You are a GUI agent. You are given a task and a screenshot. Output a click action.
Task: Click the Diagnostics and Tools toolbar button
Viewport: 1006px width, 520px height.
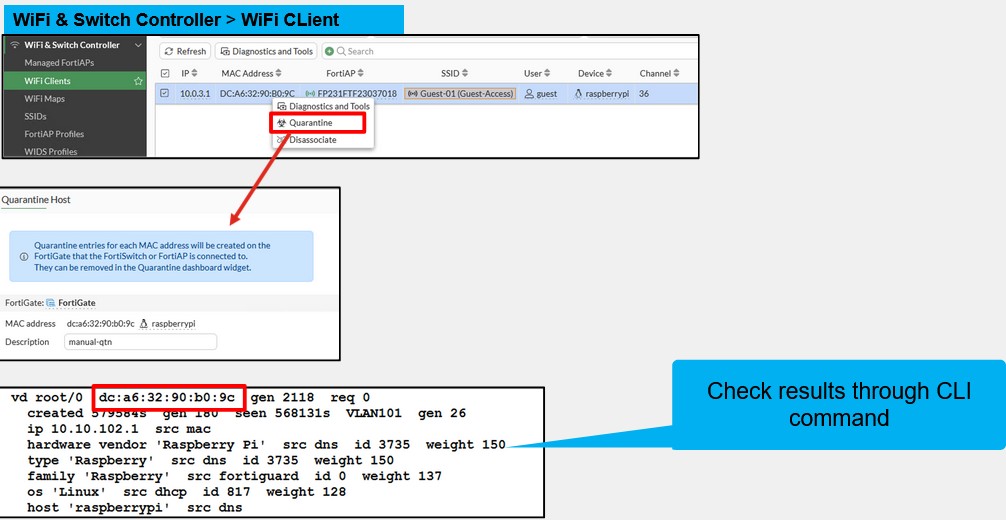[266, 51]
